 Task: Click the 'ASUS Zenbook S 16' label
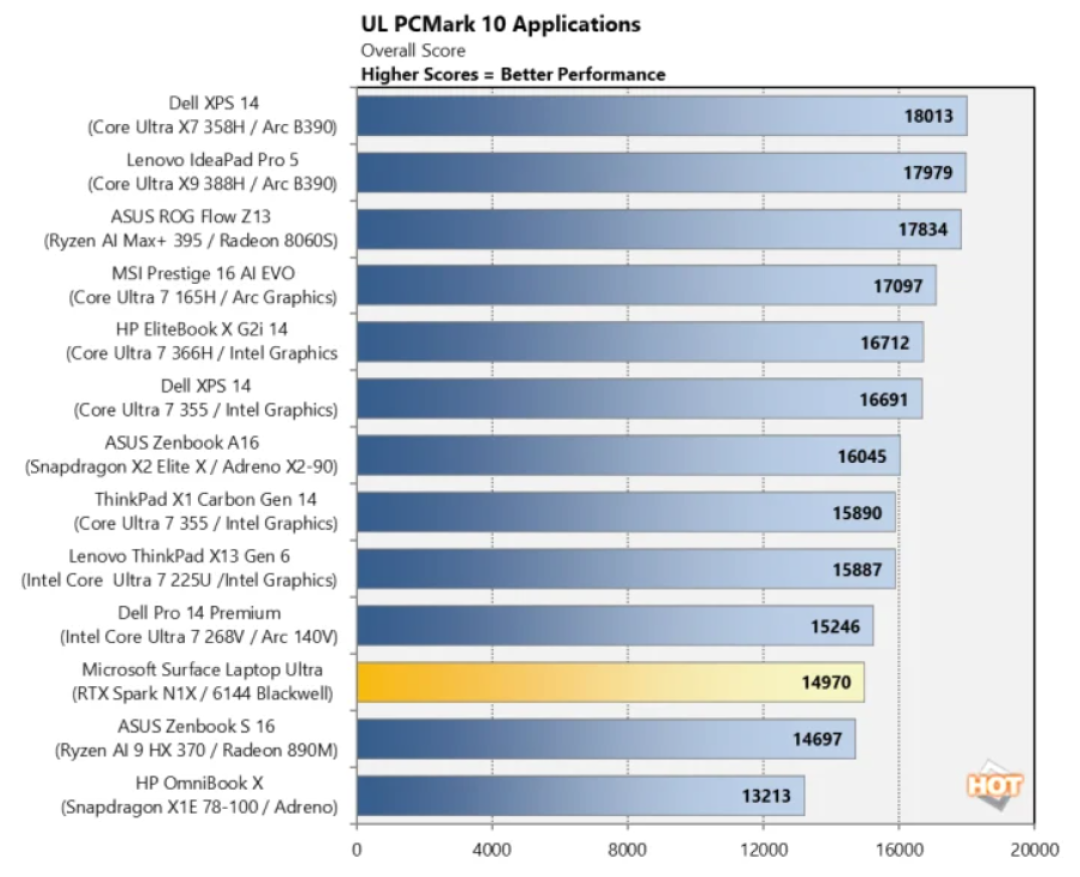pyautogui.click(x=196, y=726)
